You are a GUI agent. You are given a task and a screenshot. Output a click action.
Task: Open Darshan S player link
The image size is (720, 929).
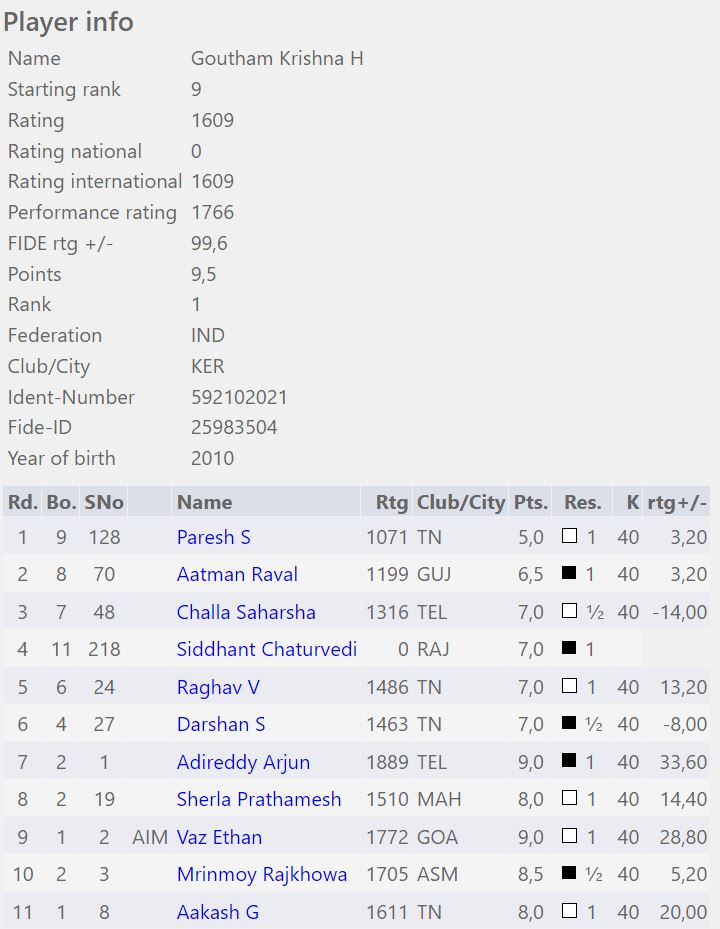click(220, 724)
